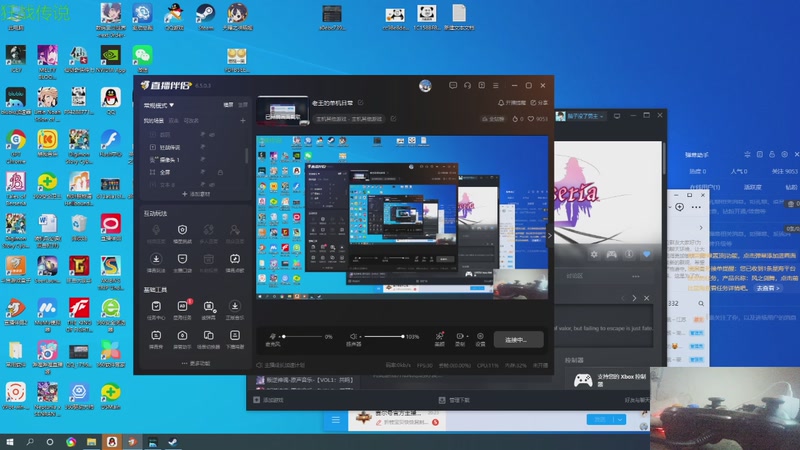Open the headset support icon in title bar
The width and height of the screenshot is (800, 450).
pos(467,85)
